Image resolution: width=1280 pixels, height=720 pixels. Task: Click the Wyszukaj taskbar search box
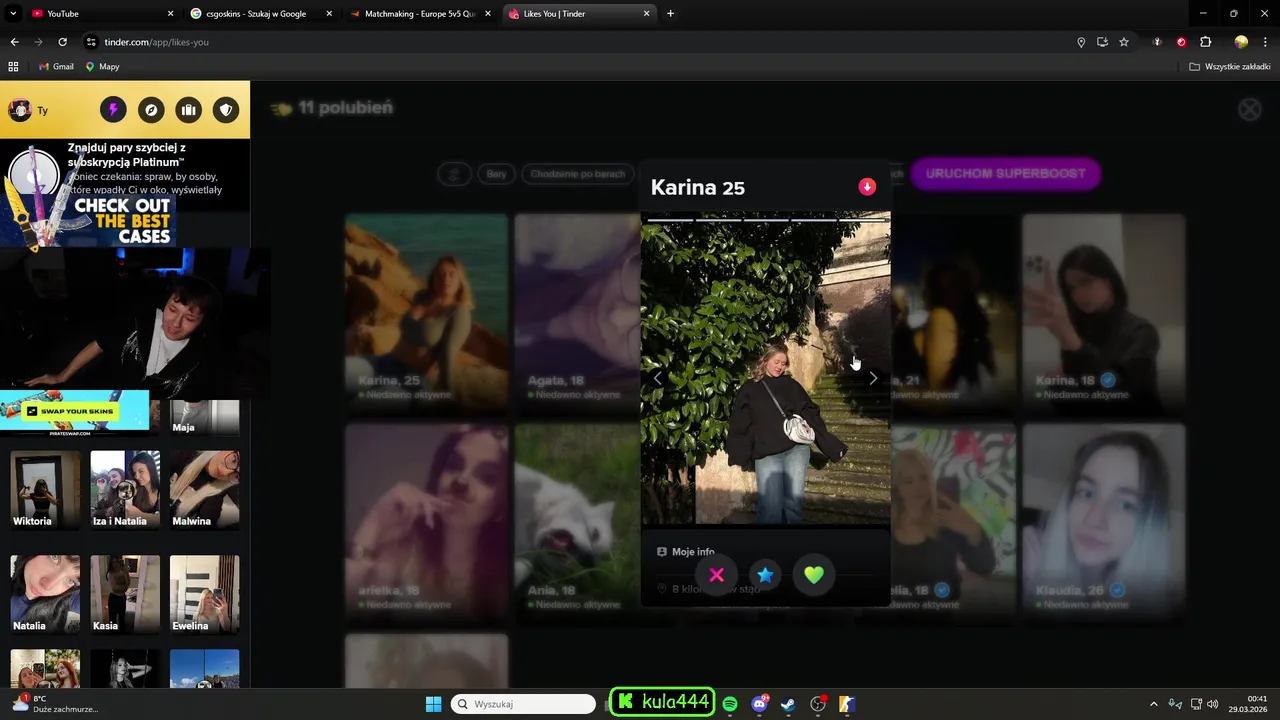pyautogui.click(x=523, y=704)
